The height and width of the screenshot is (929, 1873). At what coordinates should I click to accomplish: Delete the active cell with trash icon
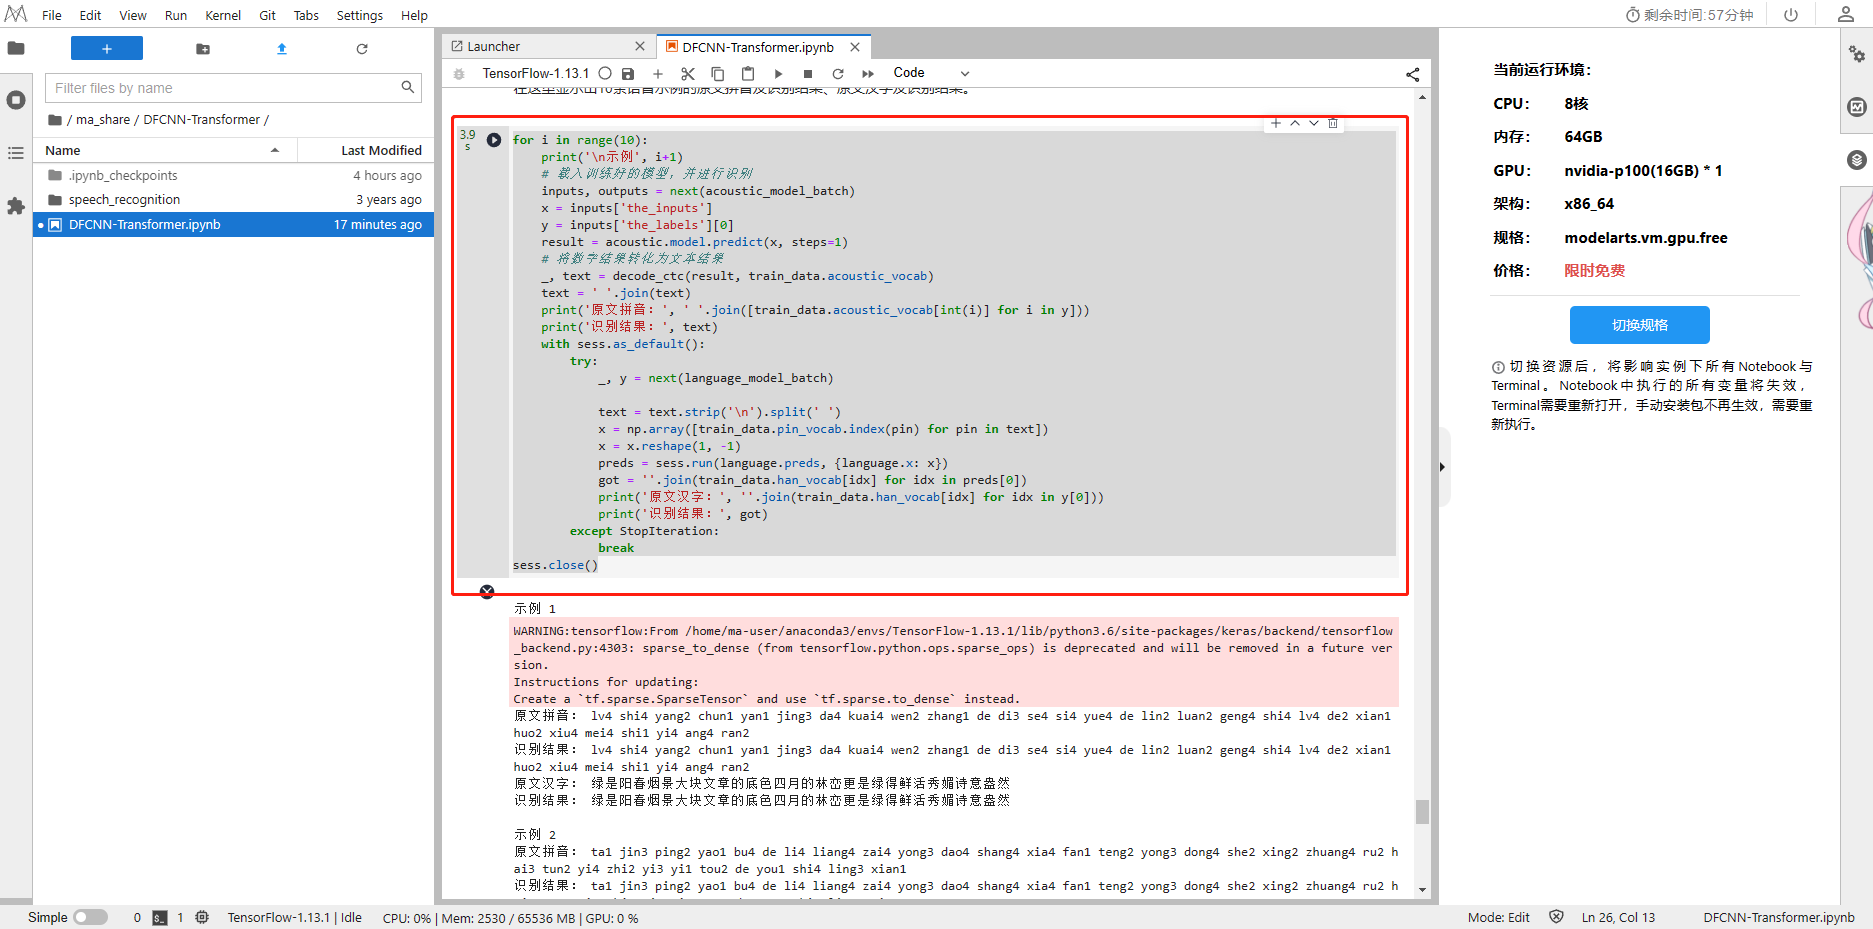(x=1333, y=124)
